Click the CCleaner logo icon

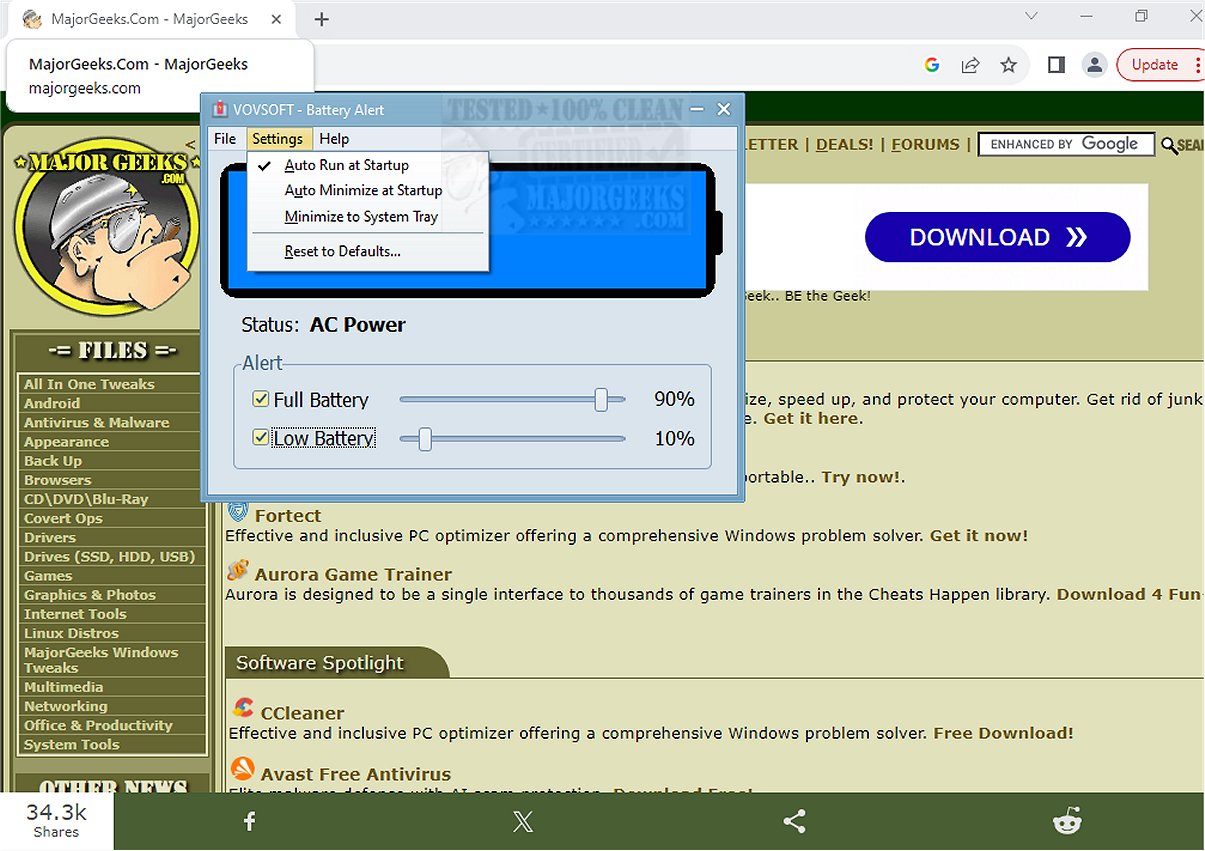coord(242,709)
